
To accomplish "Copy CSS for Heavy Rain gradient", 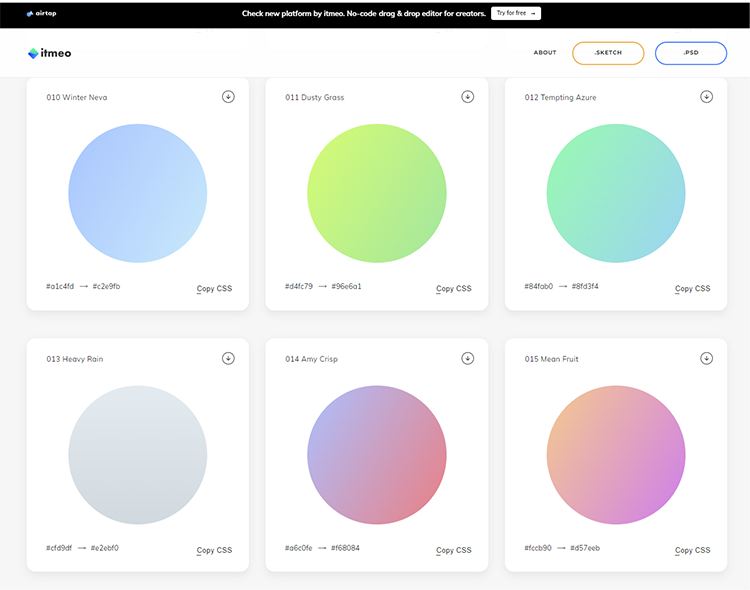I will (214, 550).
